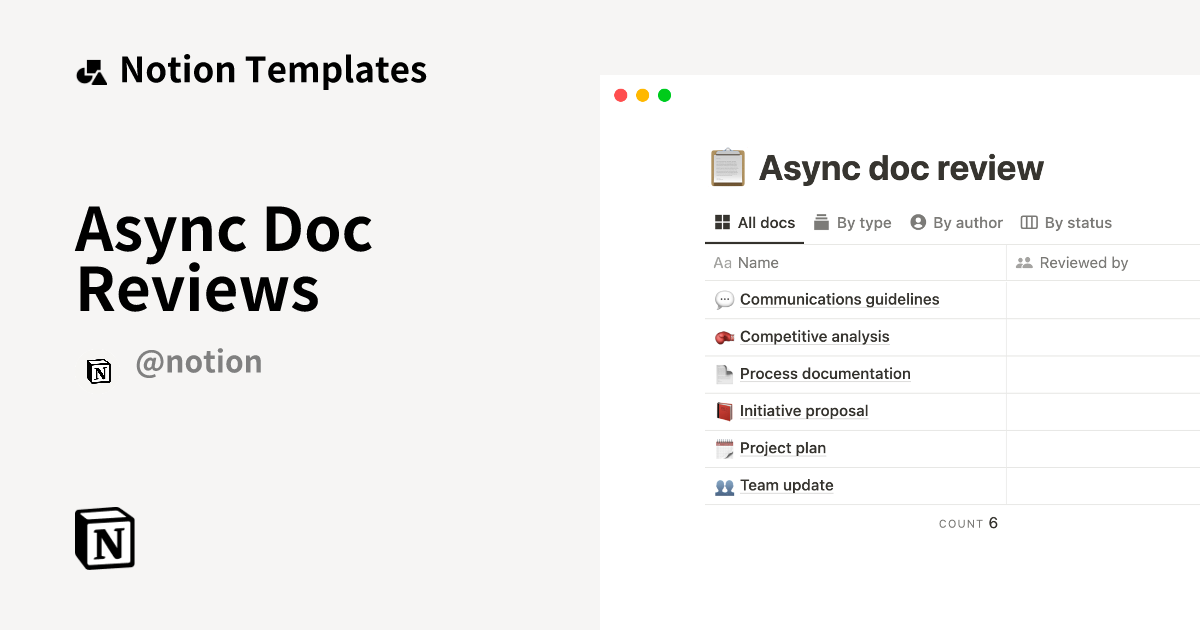The image size is (1200, 630).
Task: Click the Aa icon in the Name column header
Action: click(721, 262)
